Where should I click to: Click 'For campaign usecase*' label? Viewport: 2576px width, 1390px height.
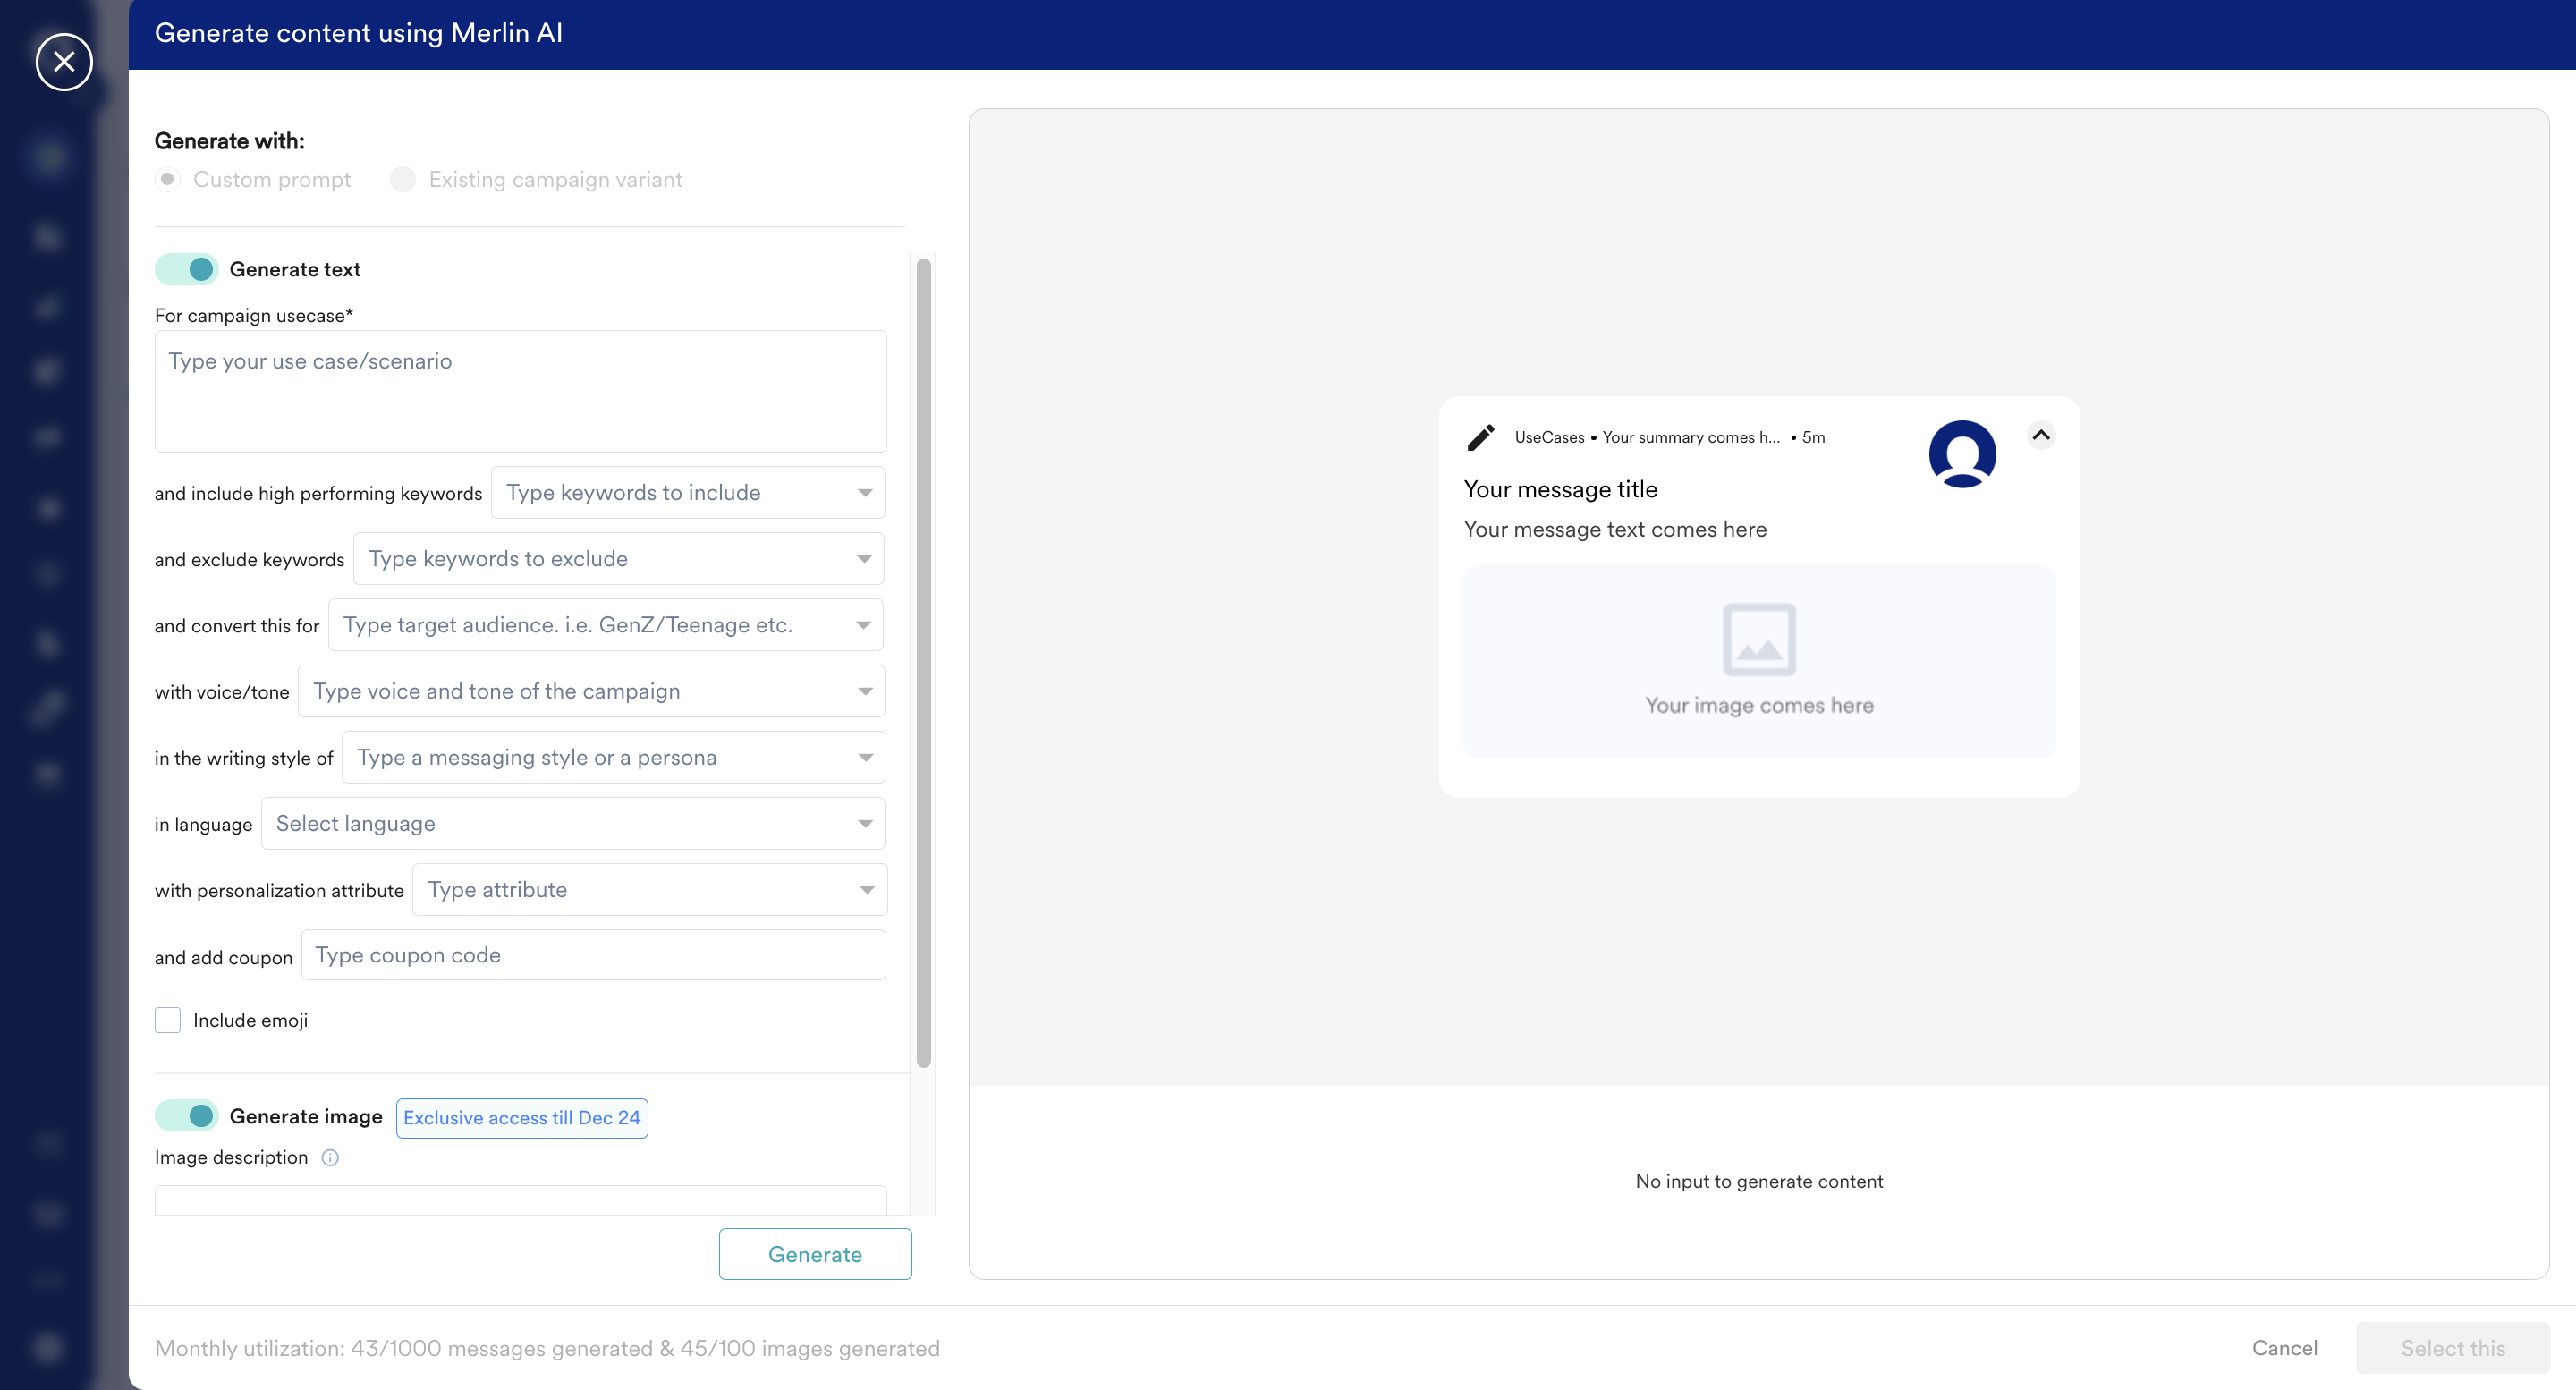(x=254, y=315)
